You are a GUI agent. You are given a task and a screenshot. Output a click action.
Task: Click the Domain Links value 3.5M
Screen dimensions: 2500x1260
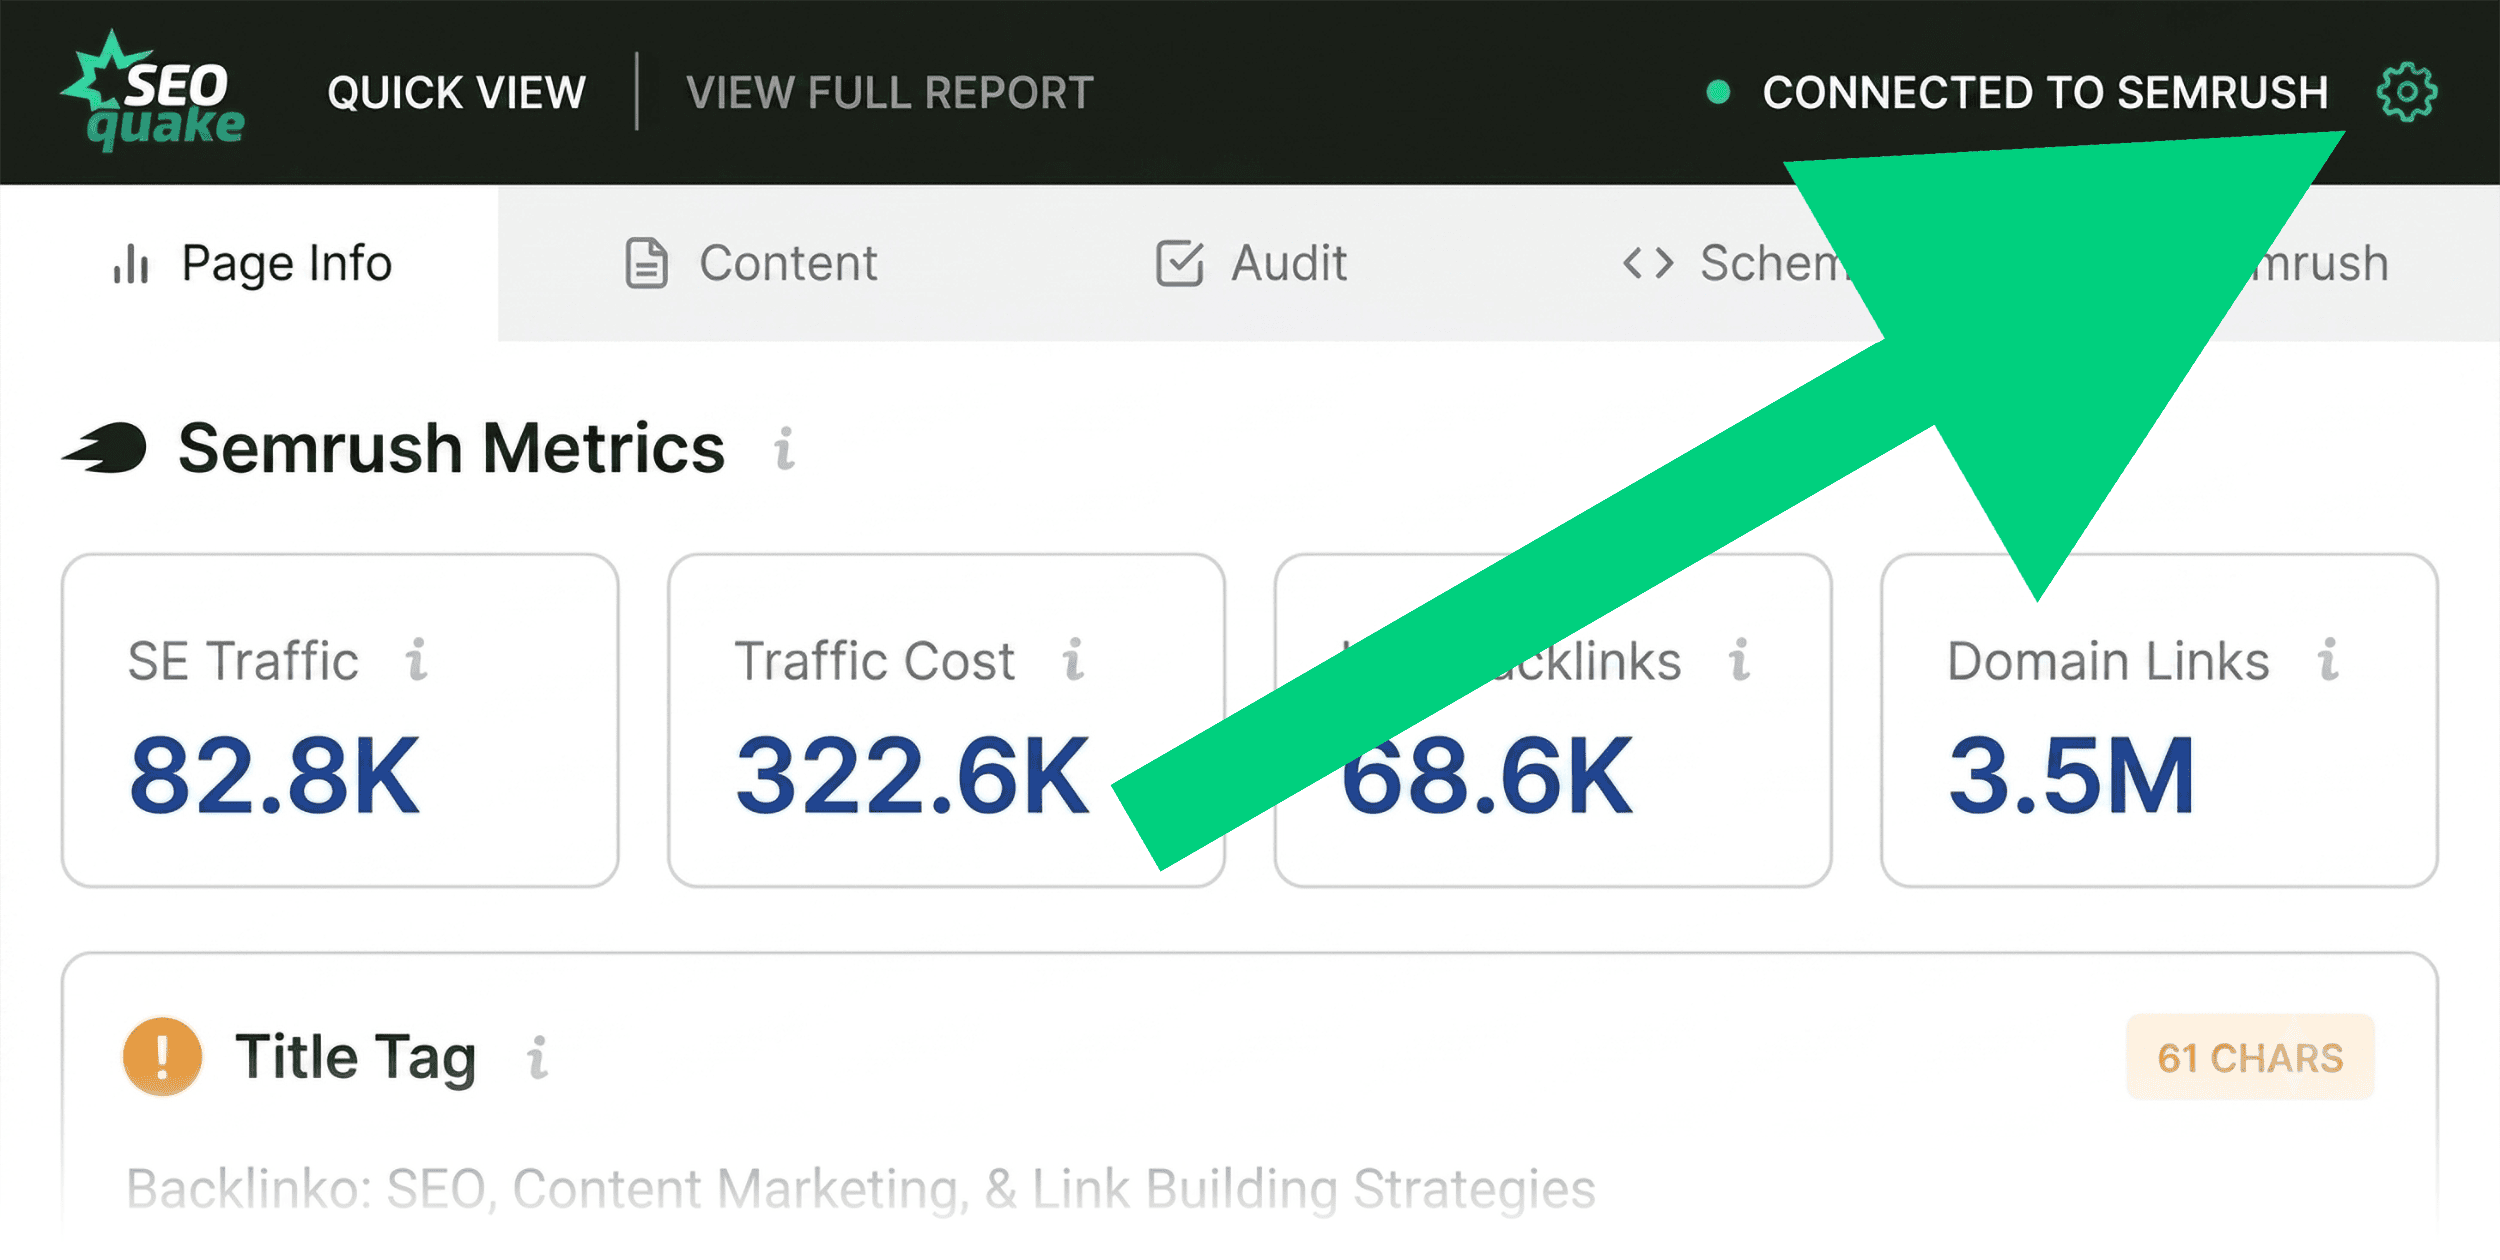point(2072,776)
